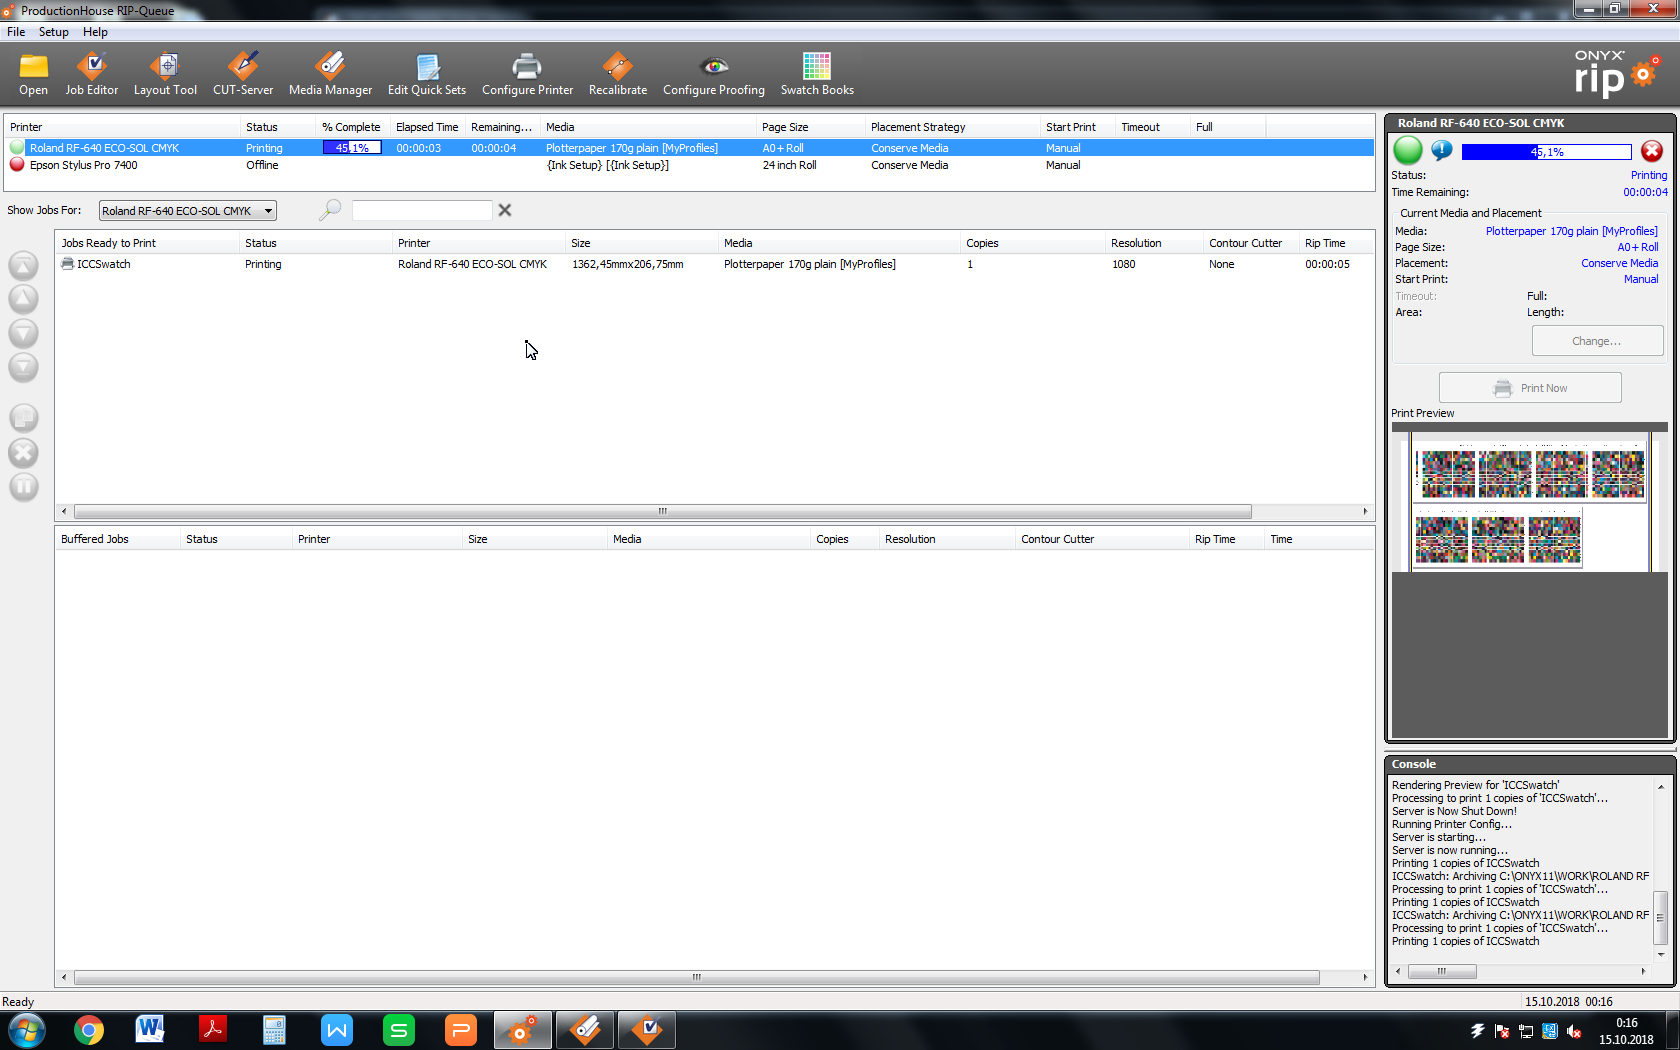
Task: Click the Elapsed Time column header
Action: 427,127
